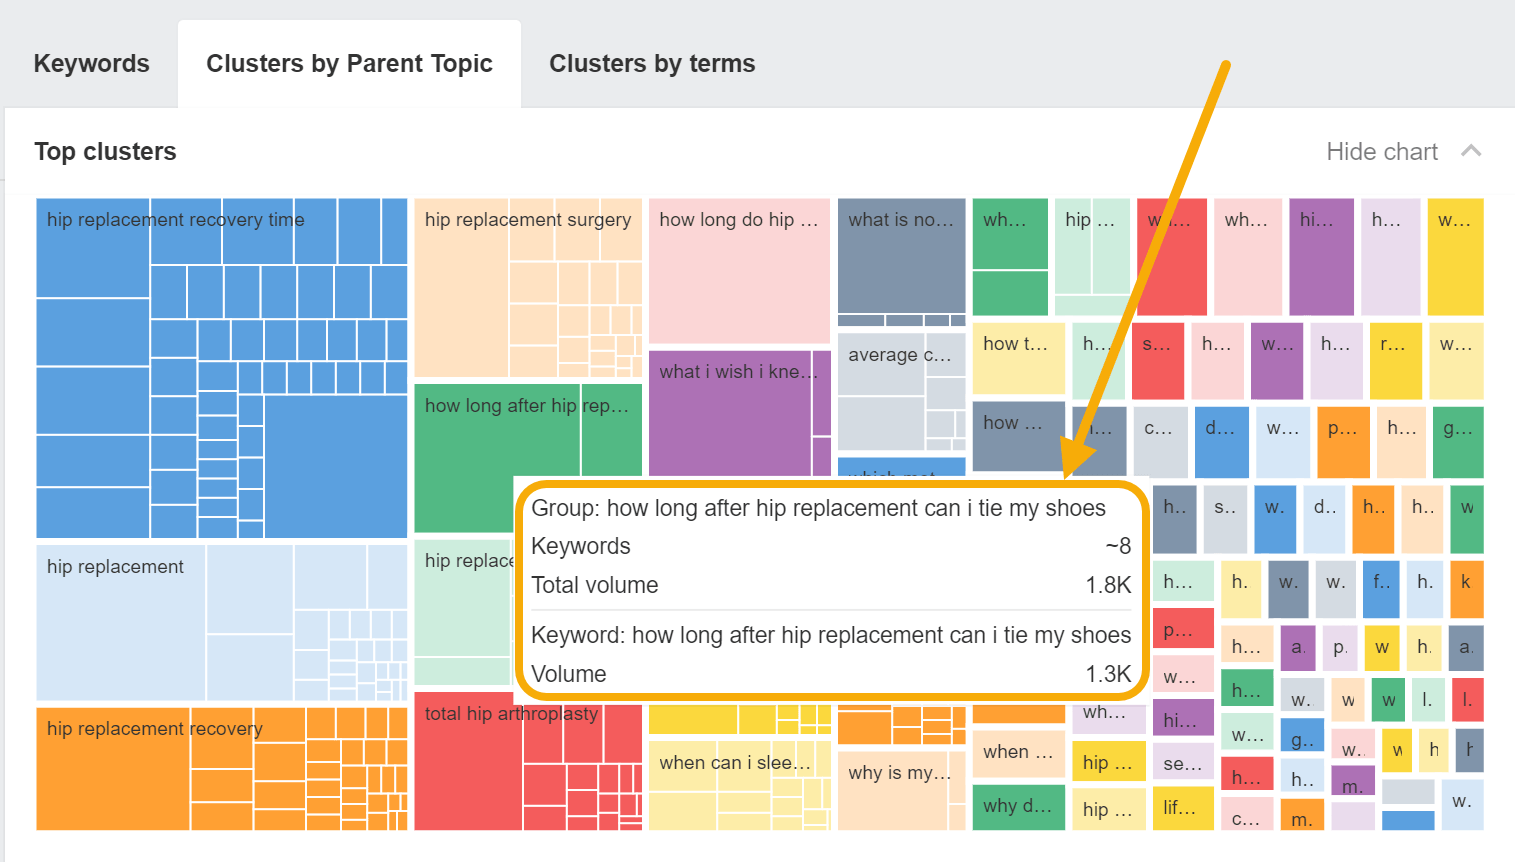1515x862 pixels.
Task: Select the Clusters by Parent Topic tab
Action: pos(349,64)
